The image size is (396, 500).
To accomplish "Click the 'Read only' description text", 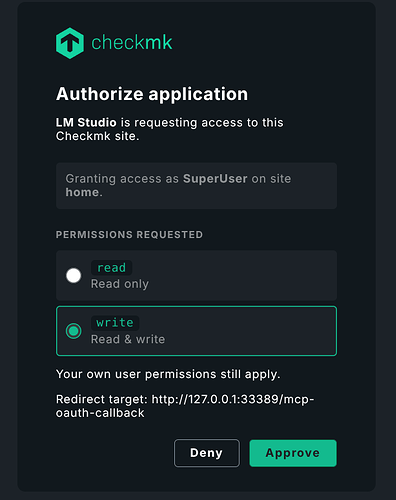I will [120, 284].
